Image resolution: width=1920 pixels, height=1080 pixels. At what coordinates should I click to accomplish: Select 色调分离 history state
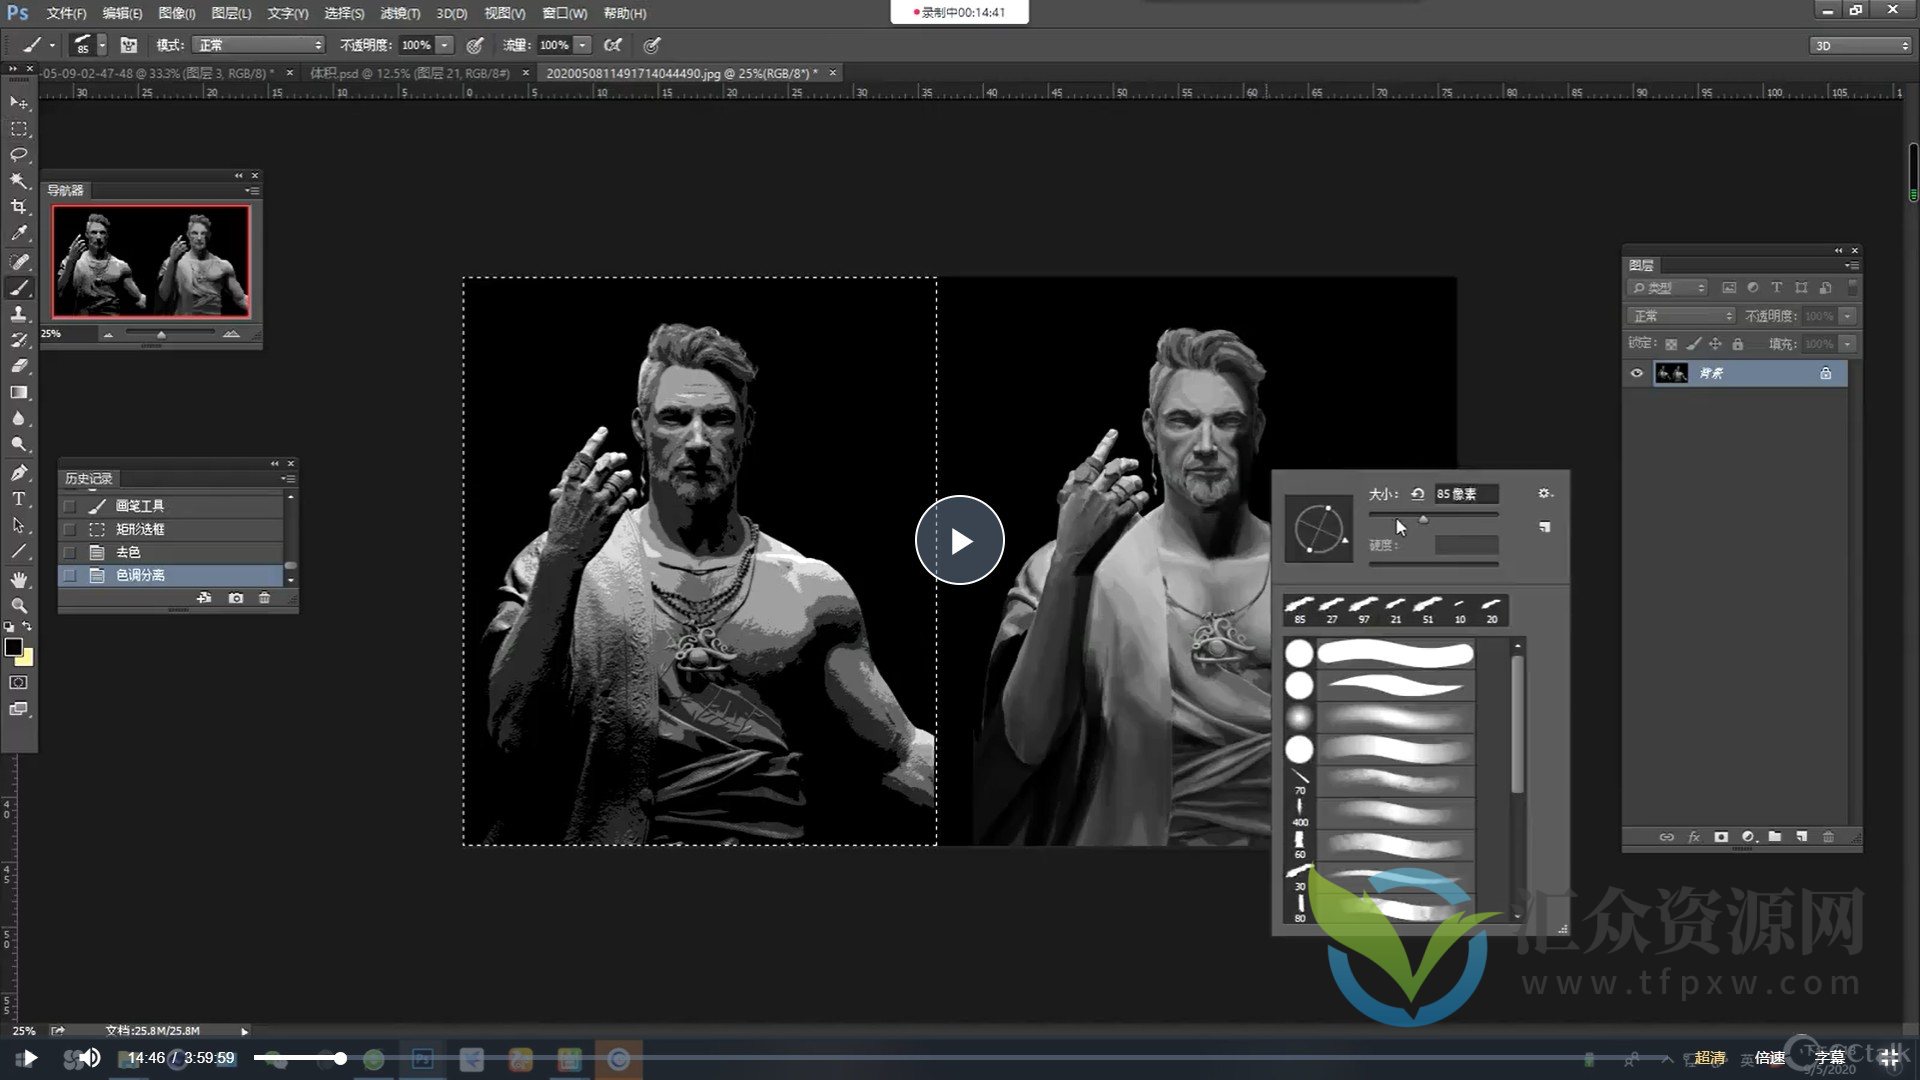pyautogui.click(x=141, y=575)
